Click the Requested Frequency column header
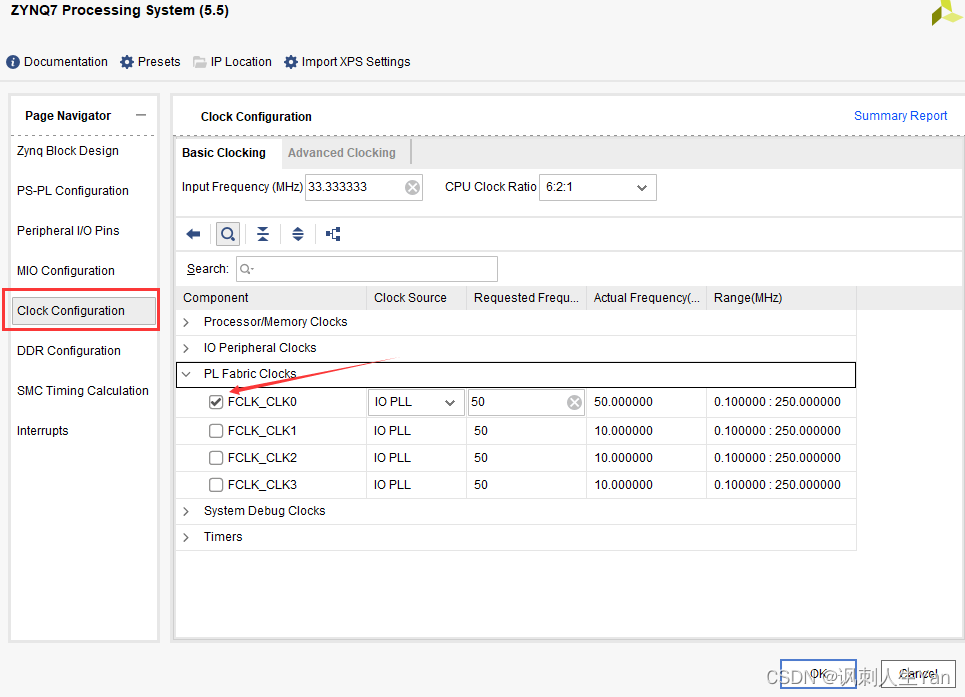The width and height of the screenshot is (965, 697). [x=526, y=298]
